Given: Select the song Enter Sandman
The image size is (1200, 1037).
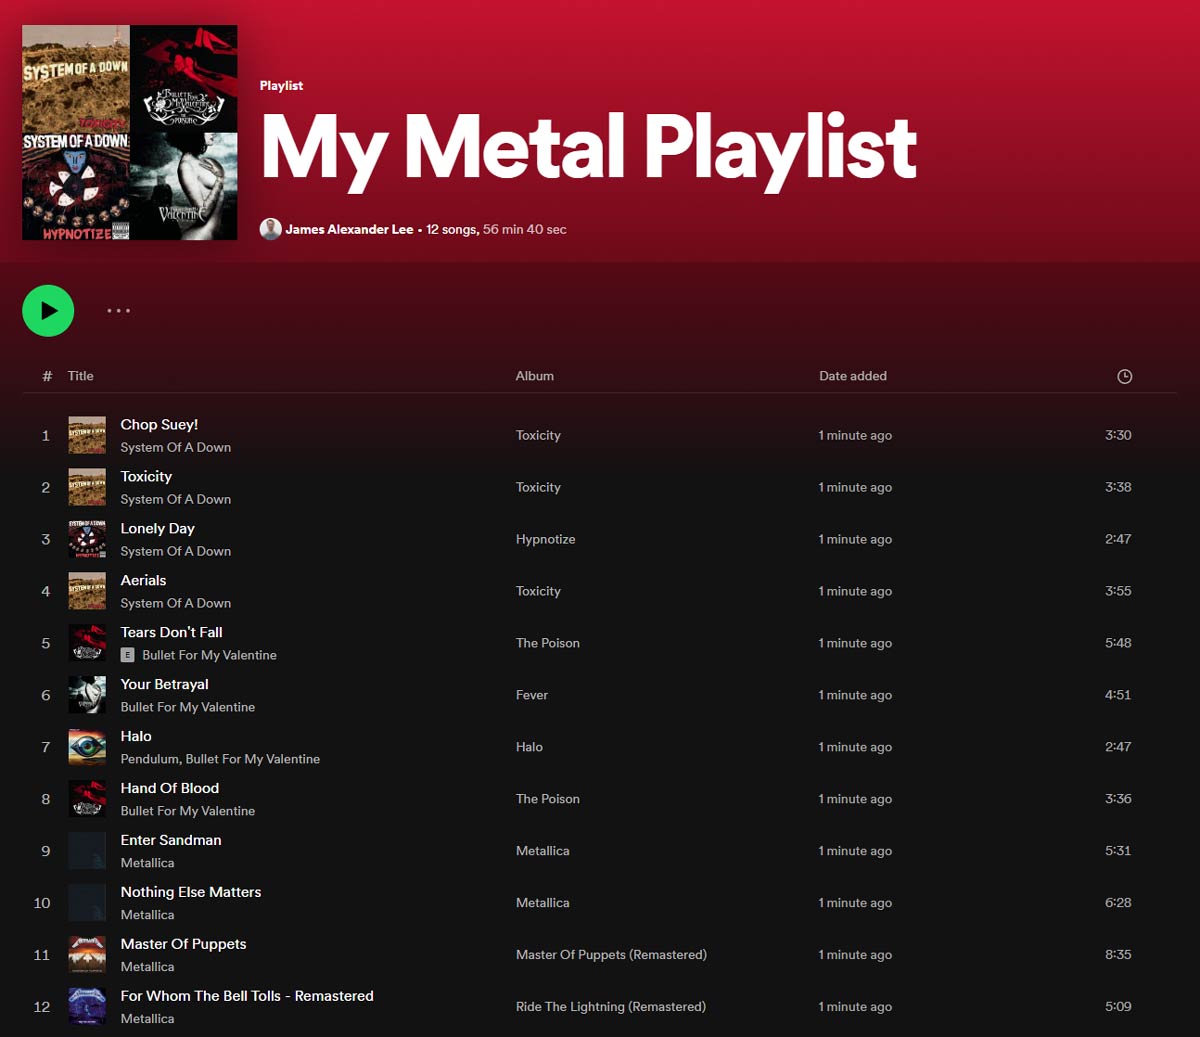Looking at the screenshot, I should pos(170,840).
